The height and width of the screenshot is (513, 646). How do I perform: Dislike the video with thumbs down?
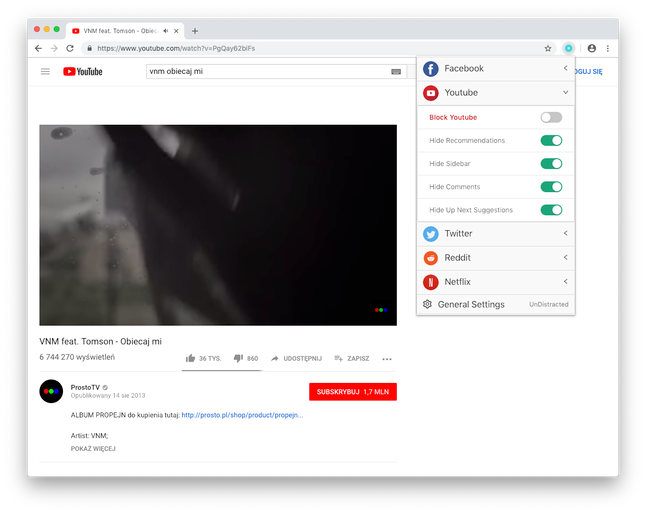click(238, 358)
